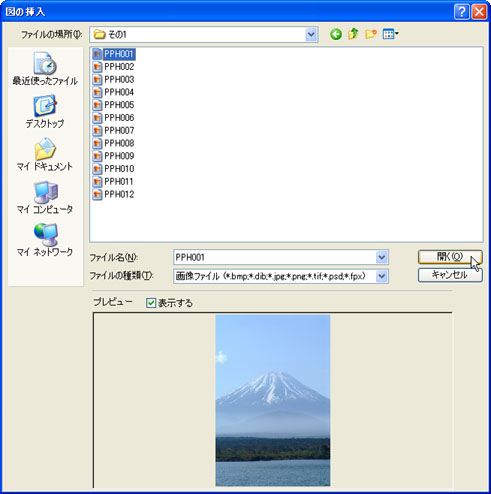Click the Mt. Fuji preview image
The width and height of the screenshot is (491, 494).
273,400
